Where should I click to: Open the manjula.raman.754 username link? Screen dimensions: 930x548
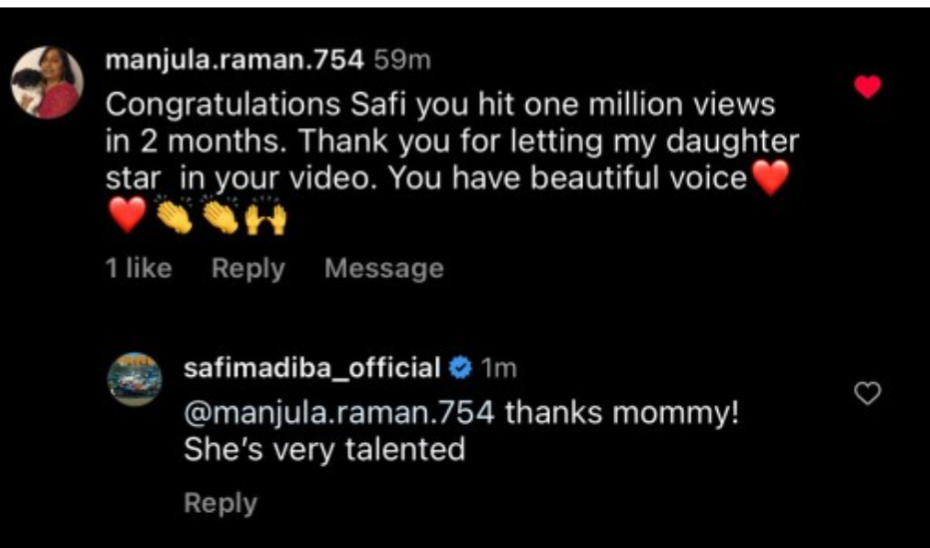(x=233, y=61)
